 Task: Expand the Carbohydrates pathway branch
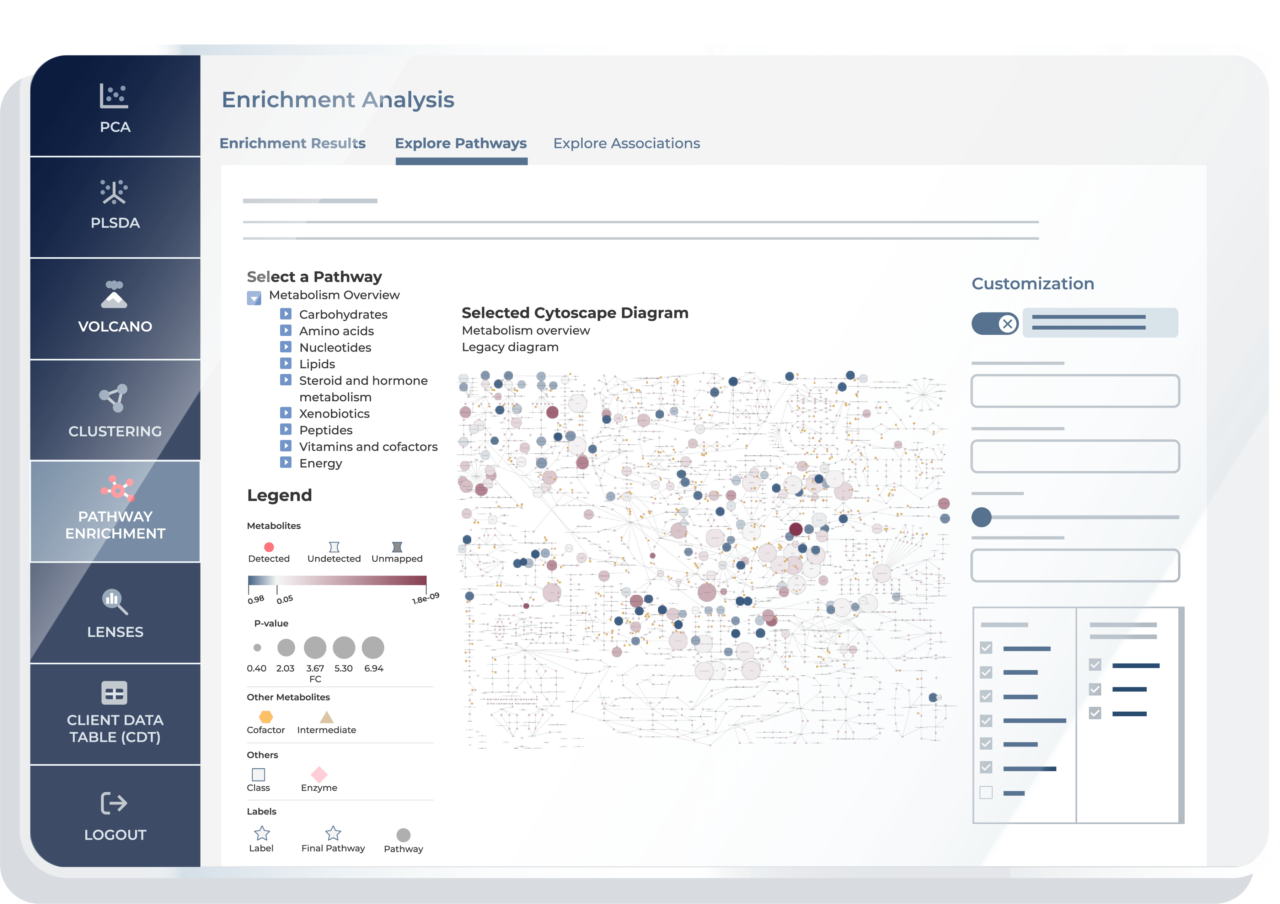tap(284, 314)
